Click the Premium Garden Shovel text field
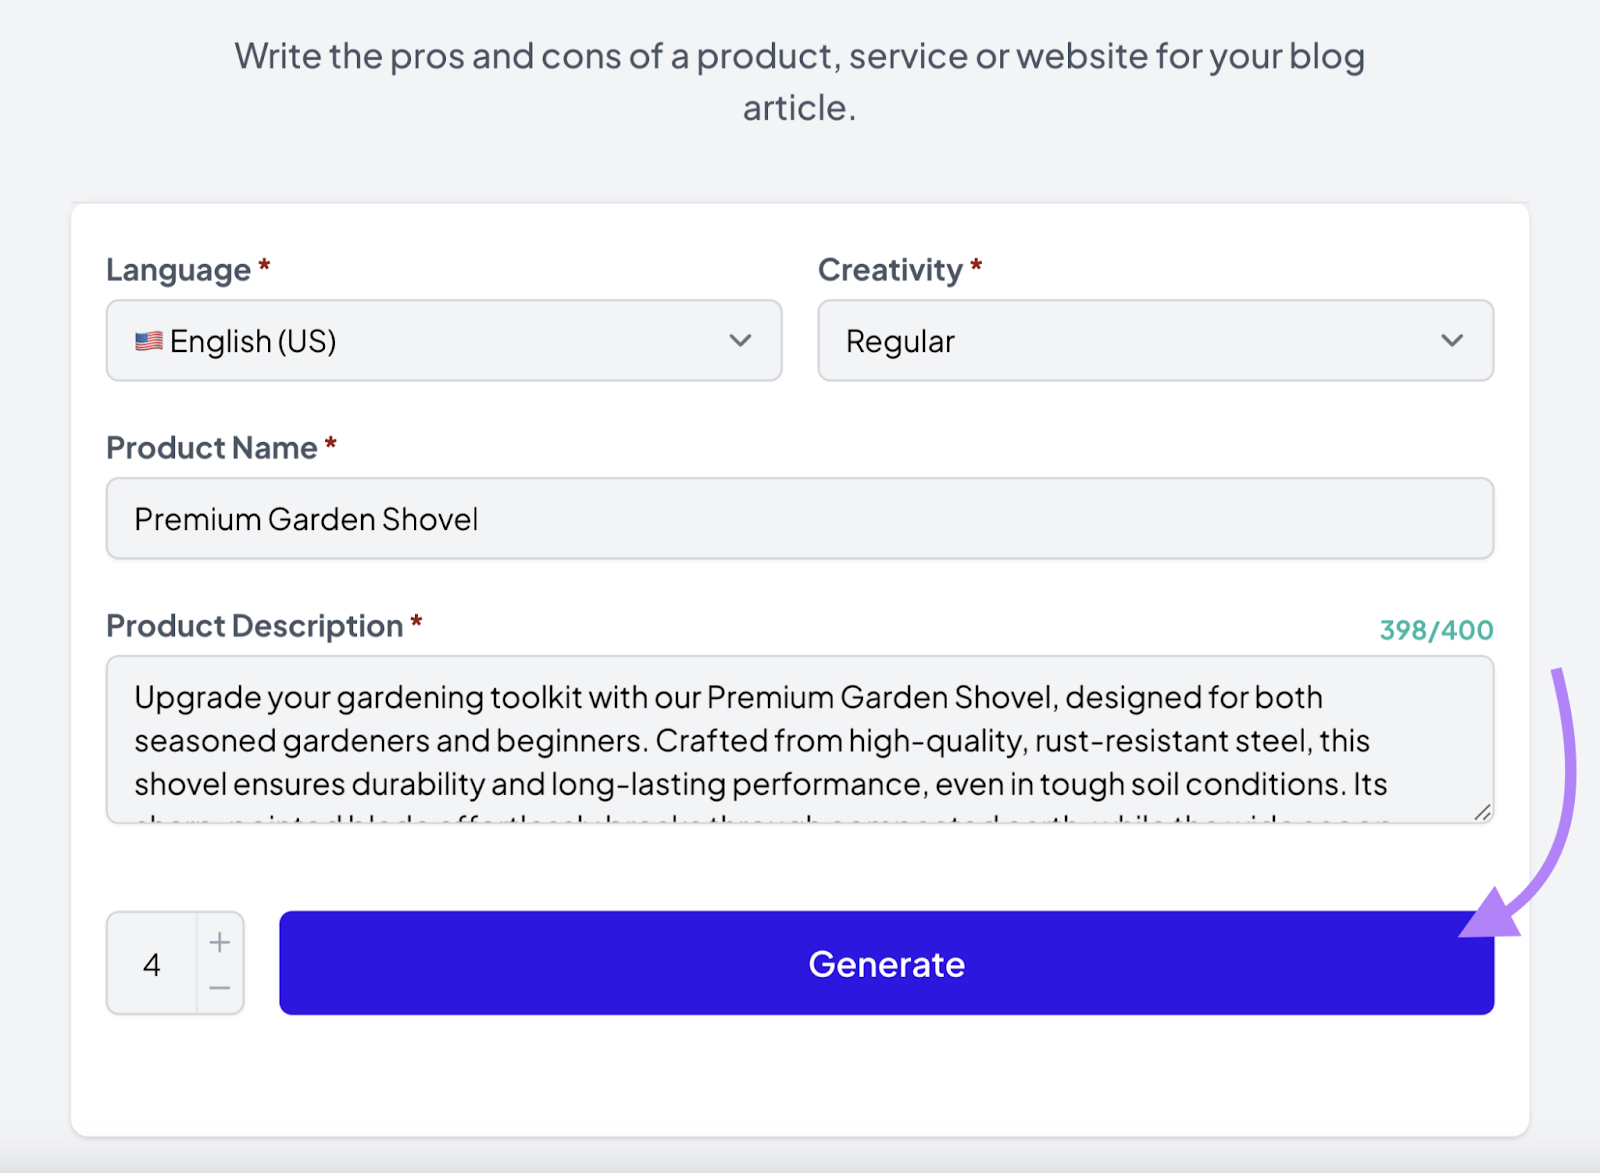 pyautogui.click(x=798, y=518)
